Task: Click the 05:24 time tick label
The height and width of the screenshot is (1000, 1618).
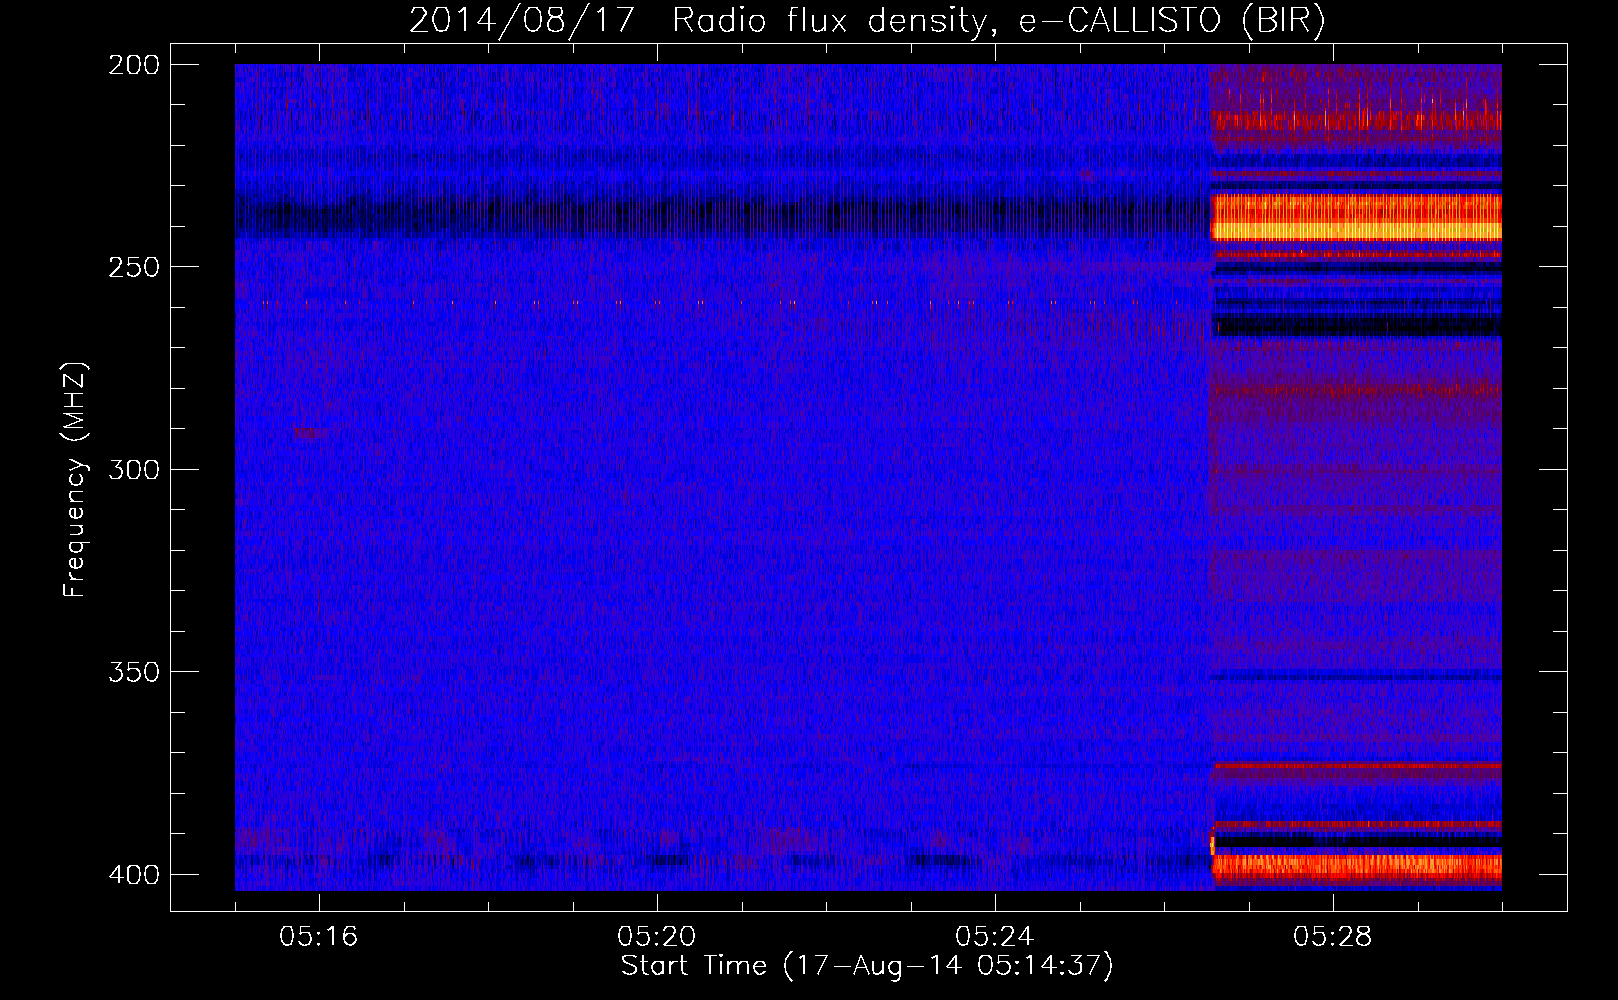Action: [x=995, y=937]
